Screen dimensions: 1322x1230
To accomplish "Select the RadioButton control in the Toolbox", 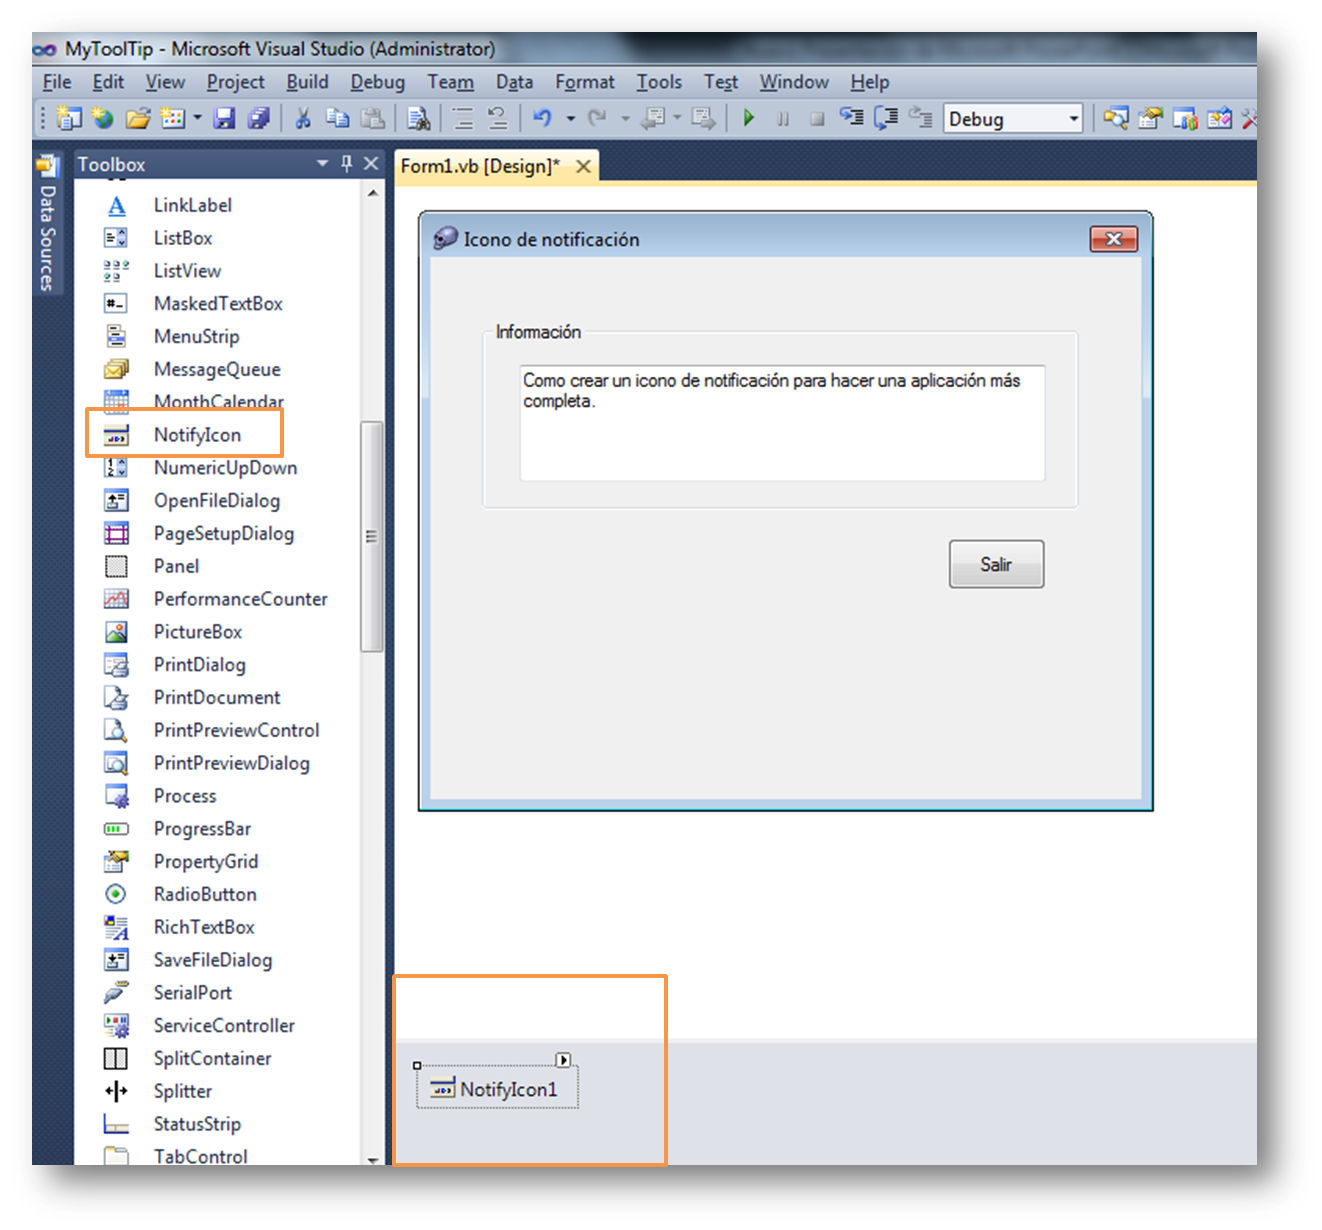I will [x=204, y=894].
